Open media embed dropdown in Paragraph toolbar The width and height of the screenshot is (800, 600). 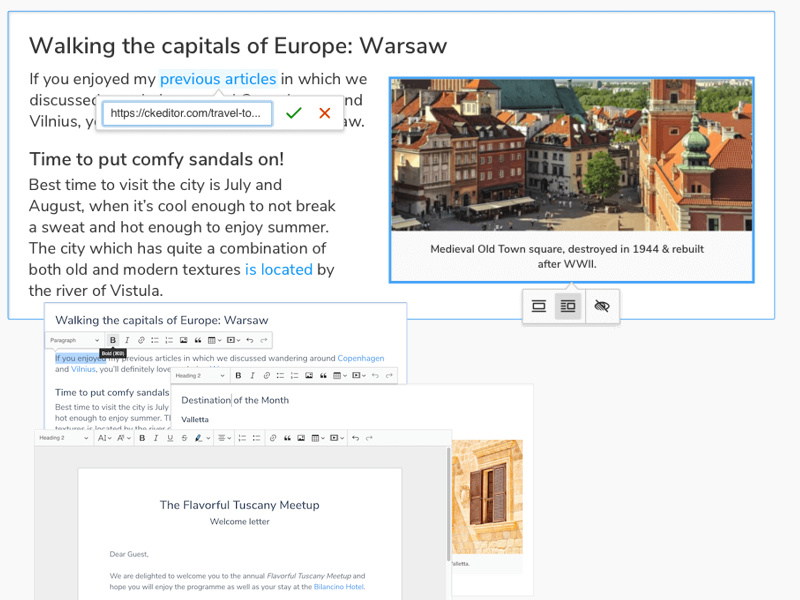click(234, 340)
